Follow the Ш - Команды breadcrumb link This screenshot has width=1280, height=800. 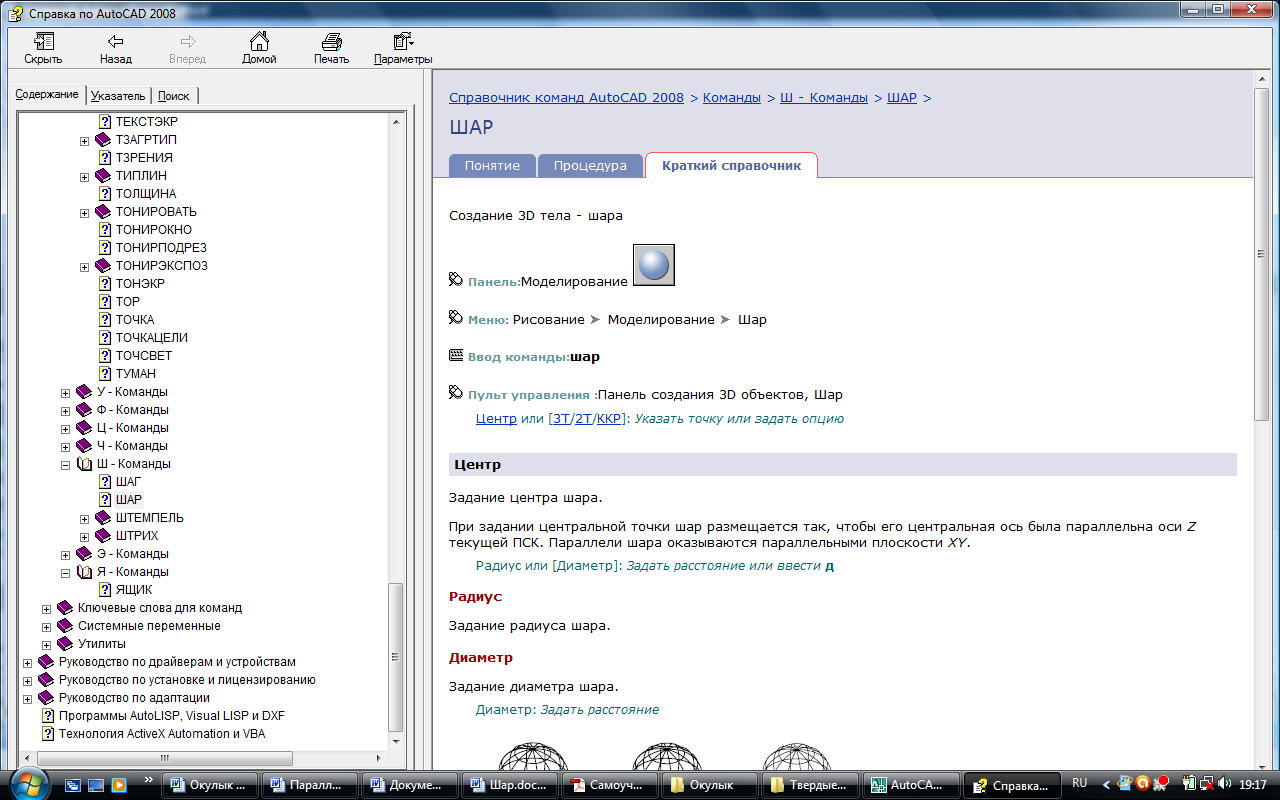click(824, 98)
